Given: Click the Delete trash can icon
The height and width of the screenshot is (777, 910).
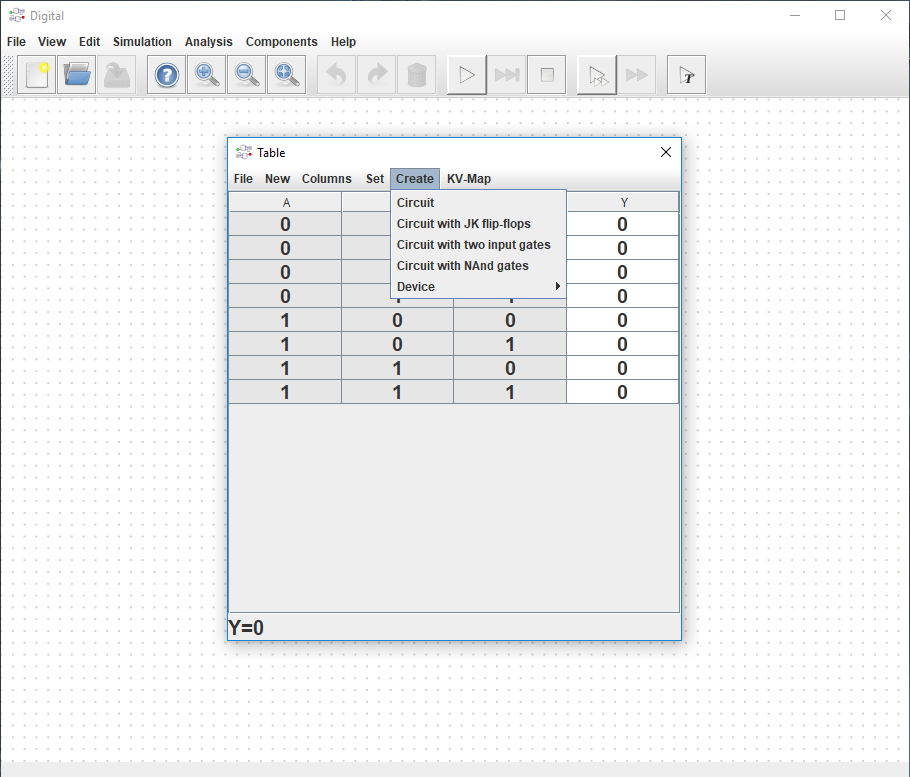Looking at the screenshot, I should tap(417, 75).
